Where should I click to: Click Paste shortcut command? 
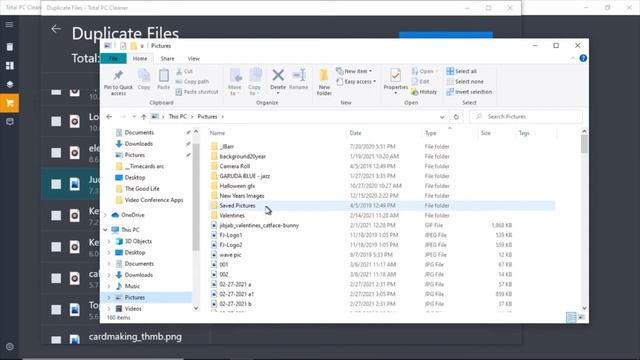coord(197,92)
